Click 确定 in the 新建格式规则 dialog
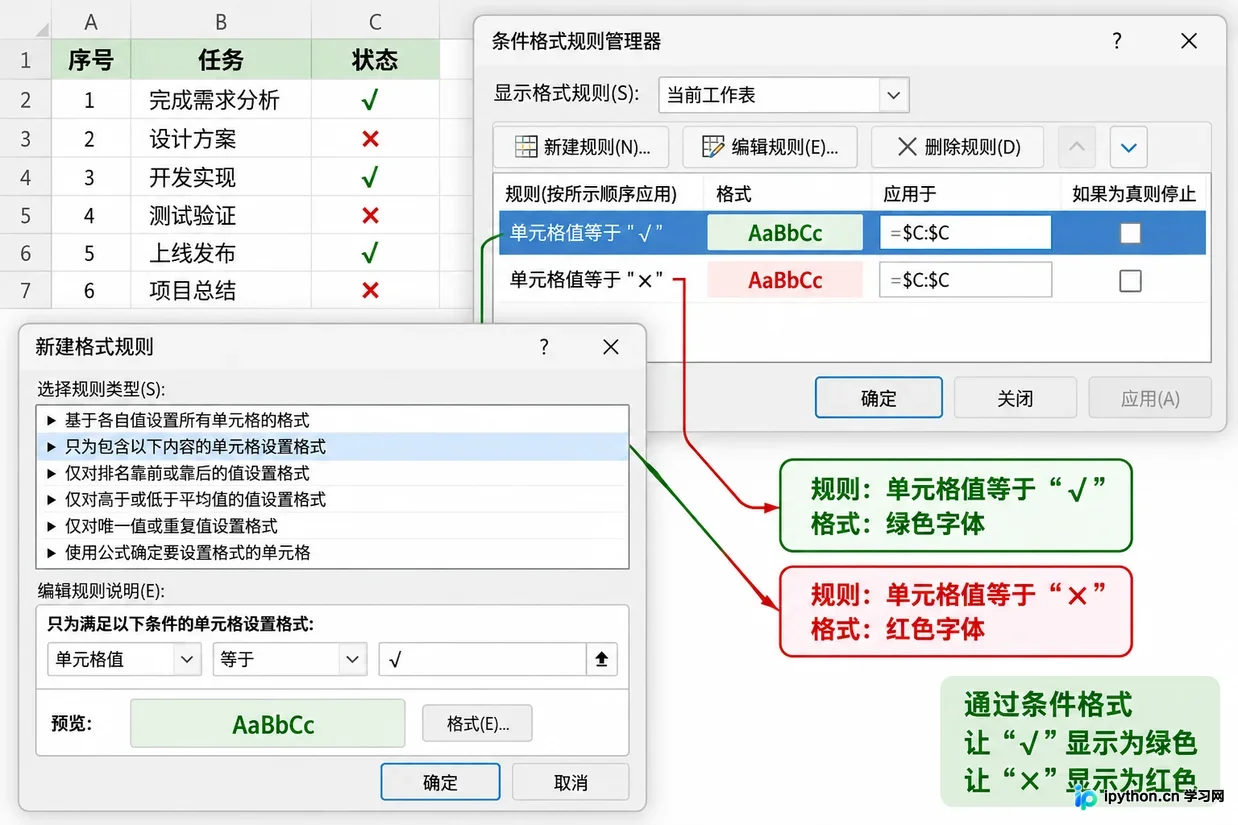This screenshot has width=1238, height=825. 440,783
